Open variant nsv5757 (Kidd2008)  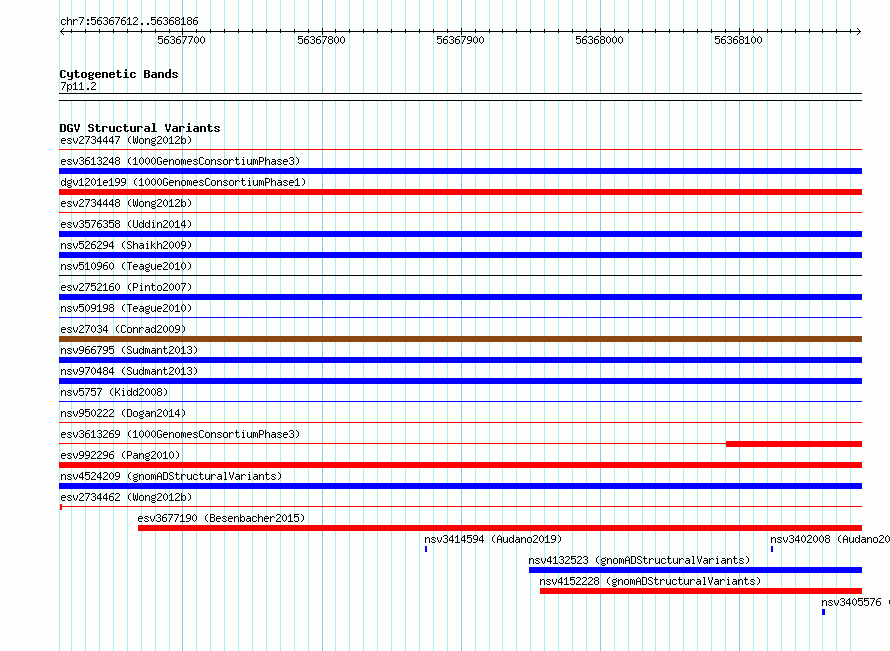point(114,392)
